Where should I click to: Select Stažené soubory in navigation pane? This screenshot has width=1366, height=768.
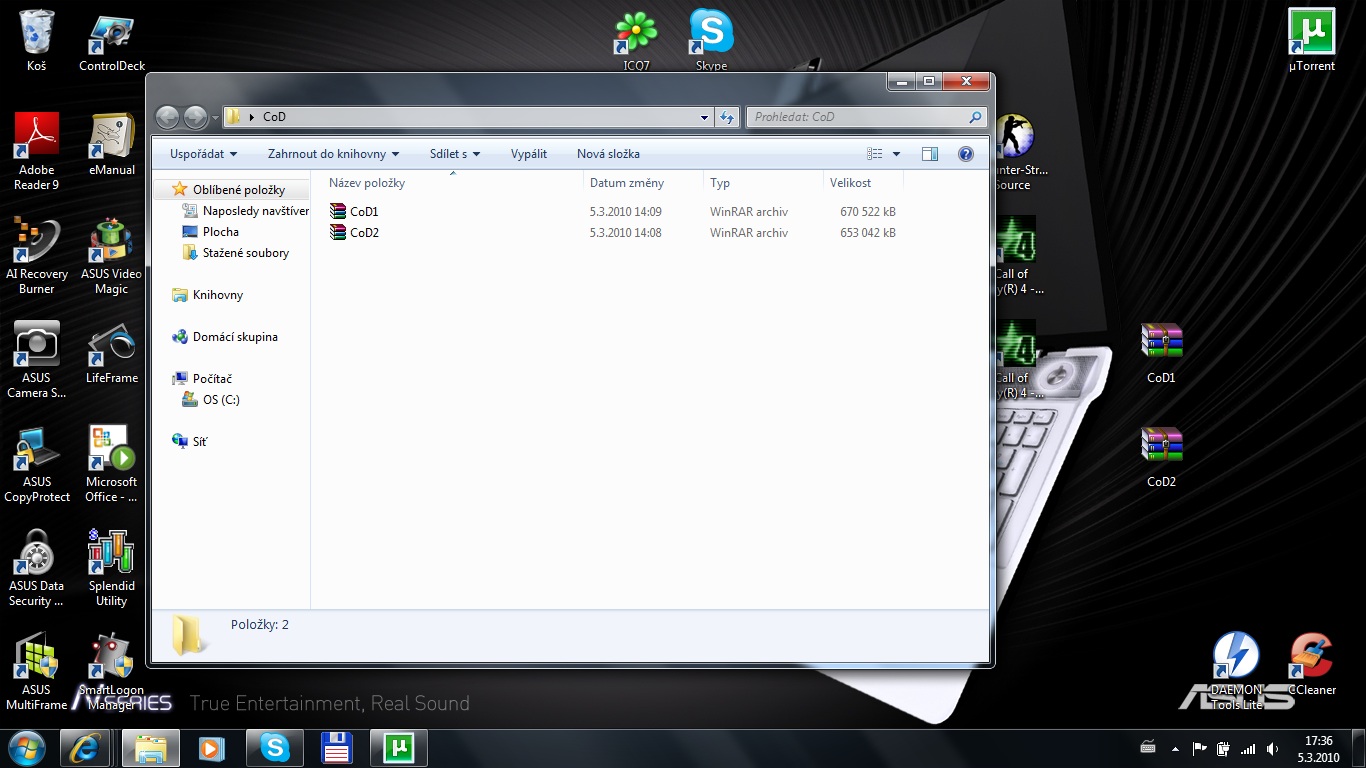245,253
